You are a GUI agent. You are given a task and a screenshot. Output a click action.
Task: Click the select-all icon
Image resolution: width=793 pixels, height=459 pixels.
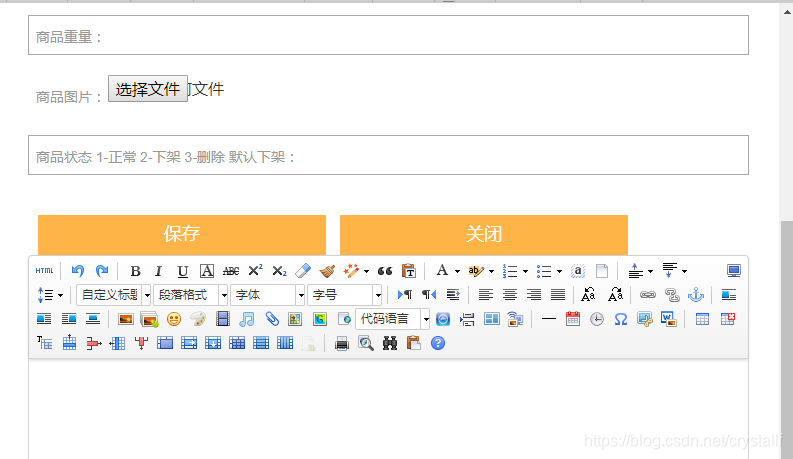(578, 271)
